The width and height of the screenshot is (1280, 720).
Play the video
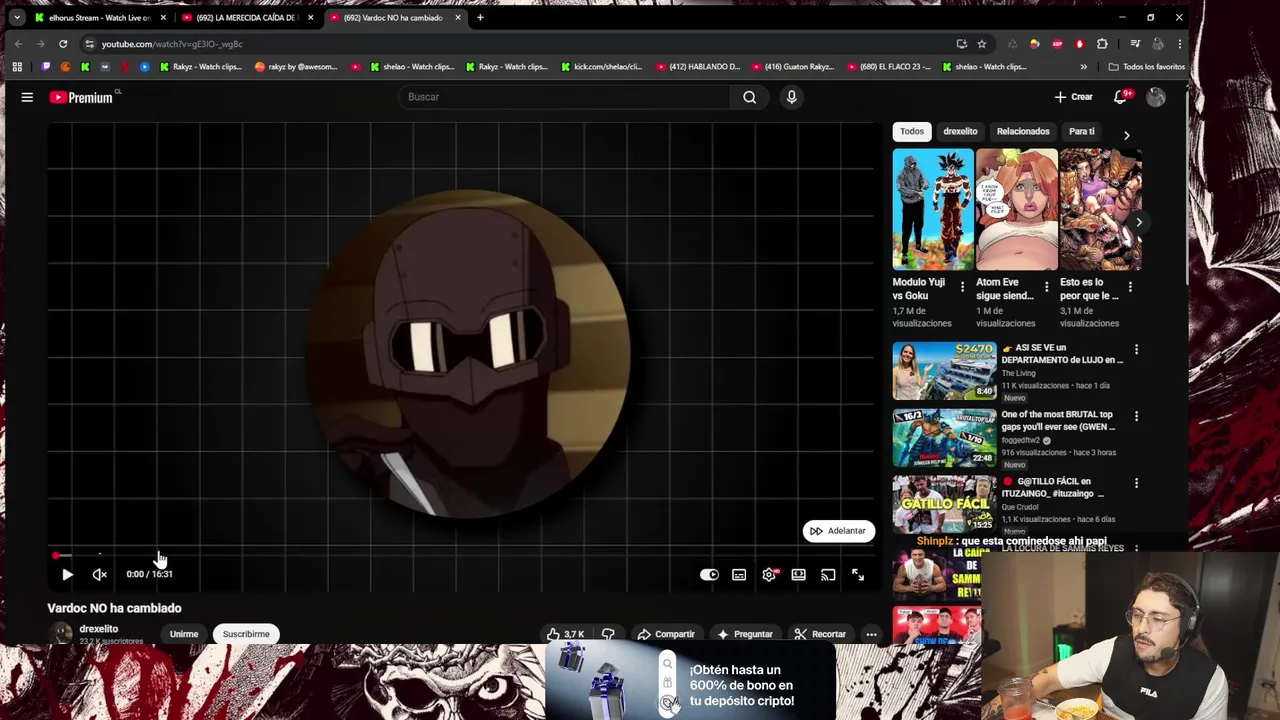(67, 575)
